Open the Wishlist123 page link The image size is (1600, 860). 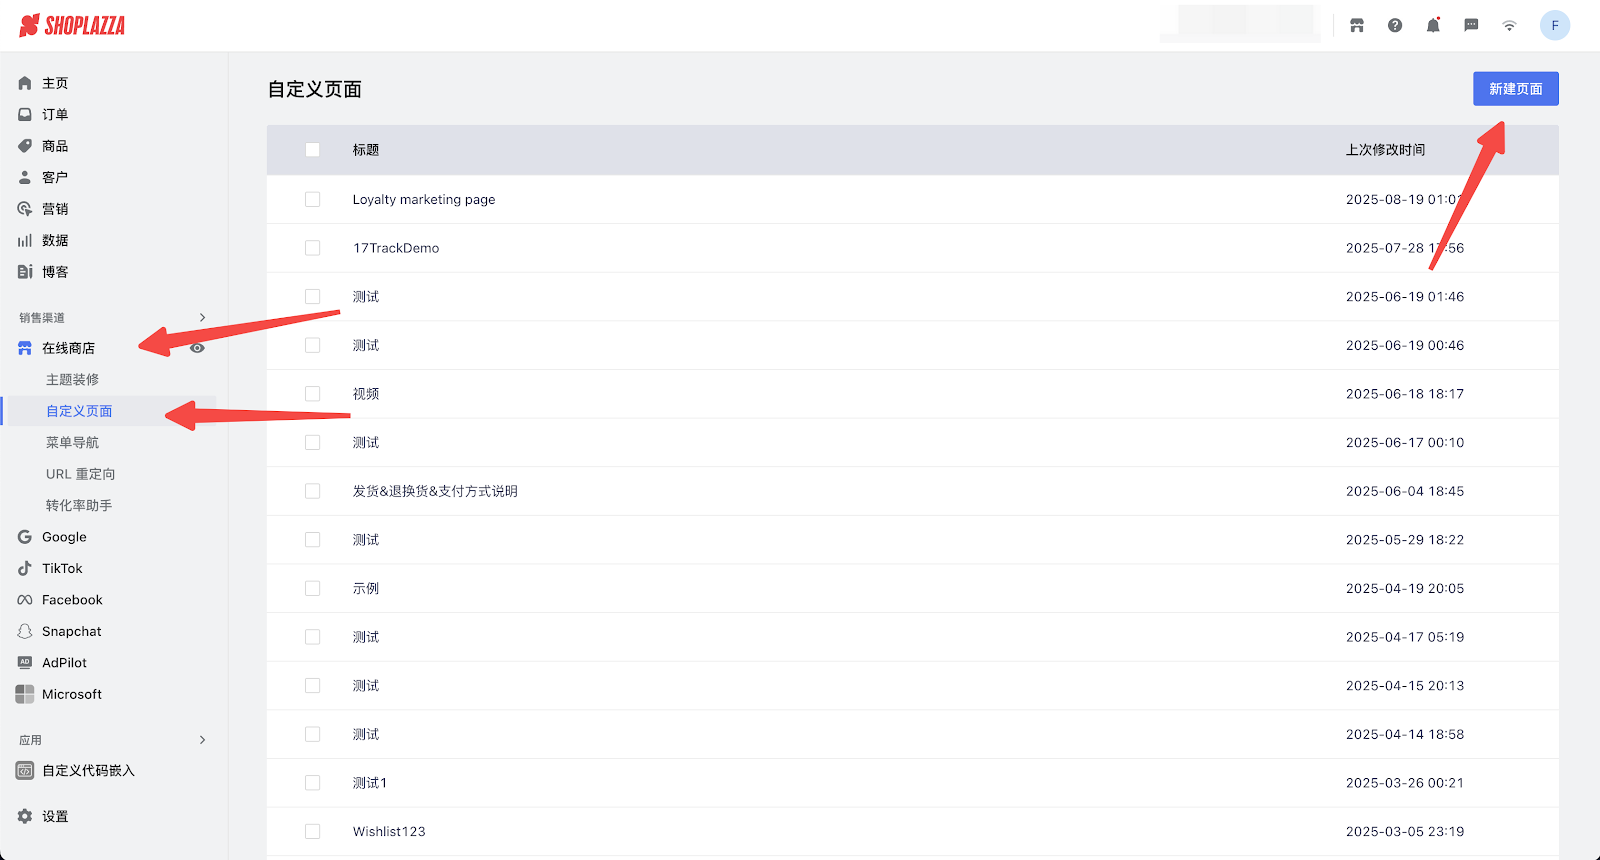389,831
